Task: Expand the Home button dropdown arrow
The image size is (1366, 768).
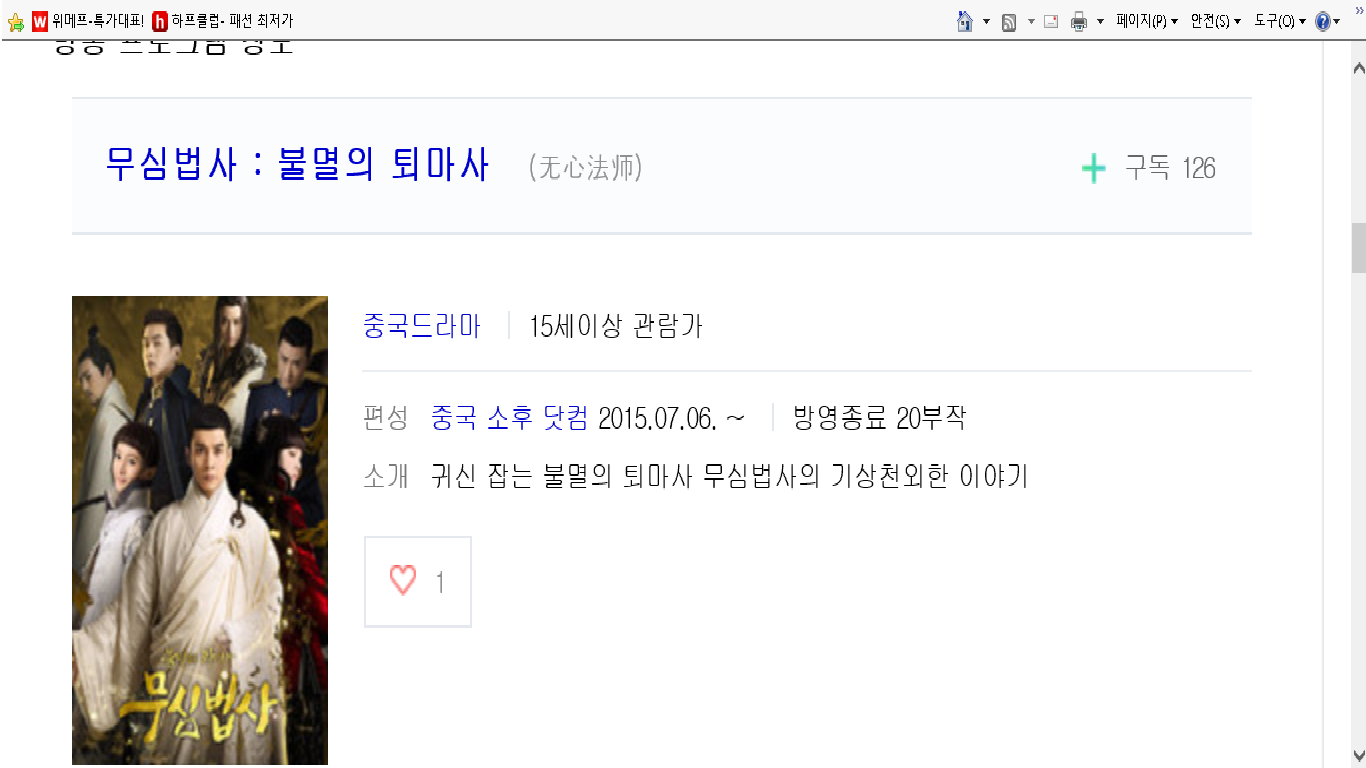Action: (x=986, y=21)
